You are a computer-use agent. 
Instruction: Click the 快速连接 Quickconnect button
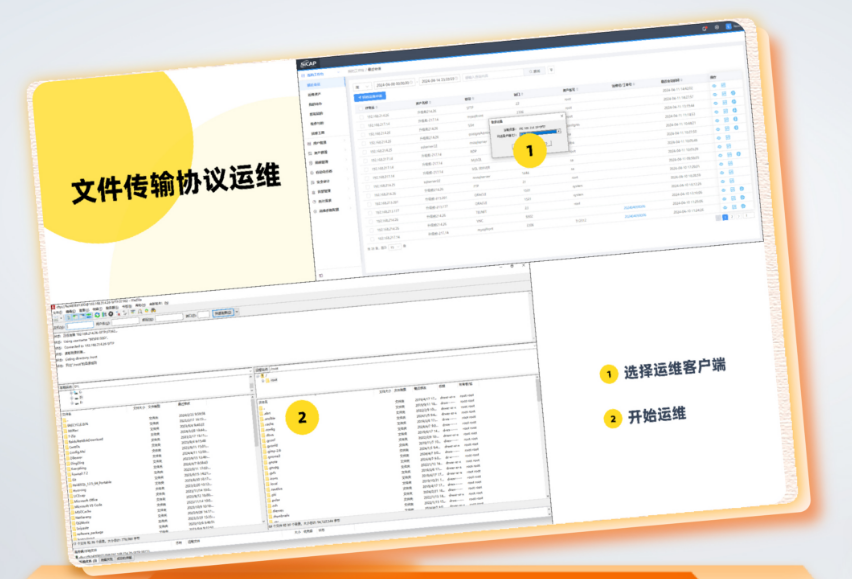[x=222, y=313]
